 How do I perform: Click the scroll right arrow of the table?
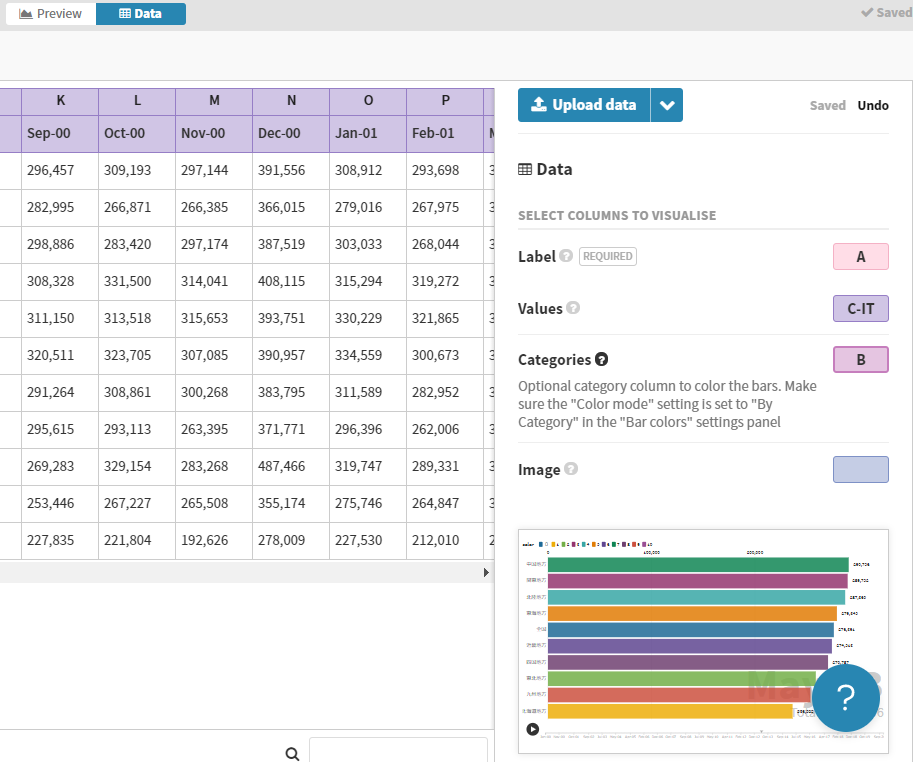pyautogui.click(x=486, y=573)
